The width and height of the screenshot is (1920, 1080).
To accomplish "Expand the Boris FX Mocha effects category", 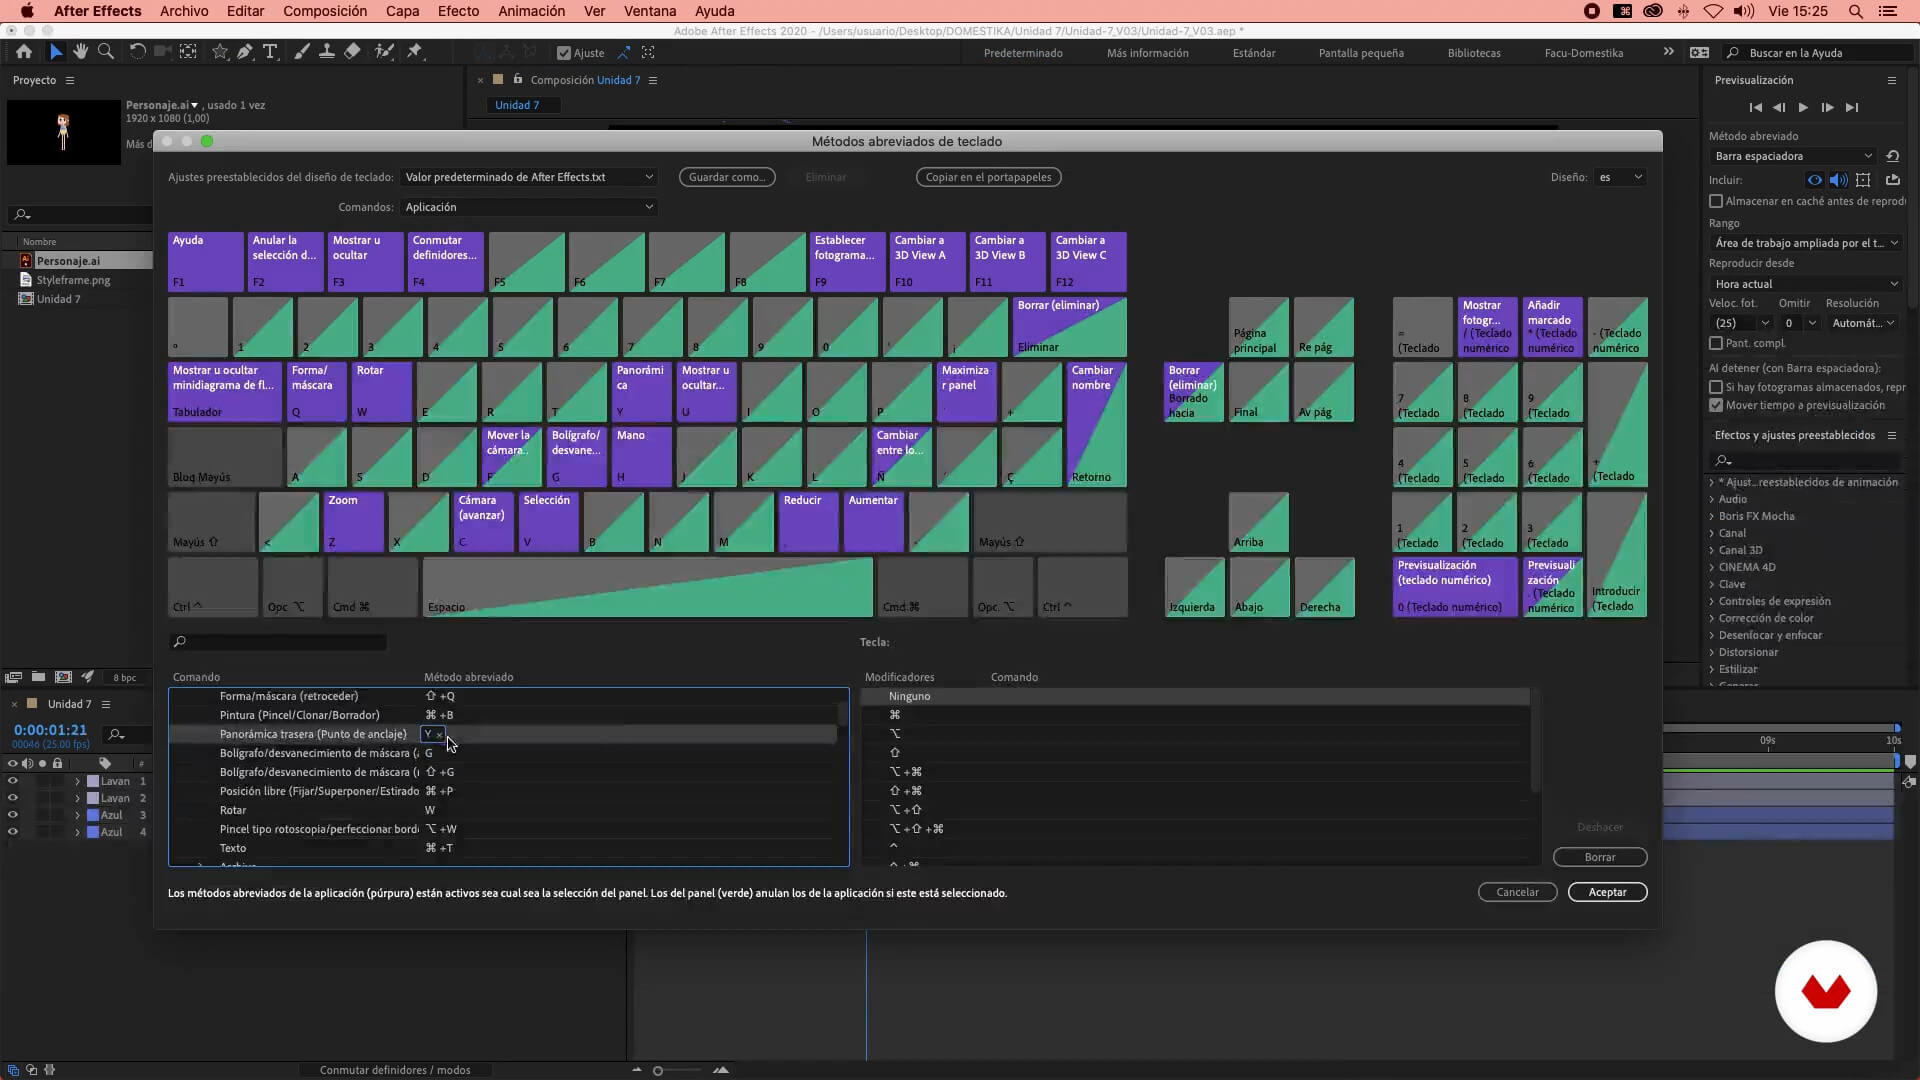I will (x=1712, y=516).
